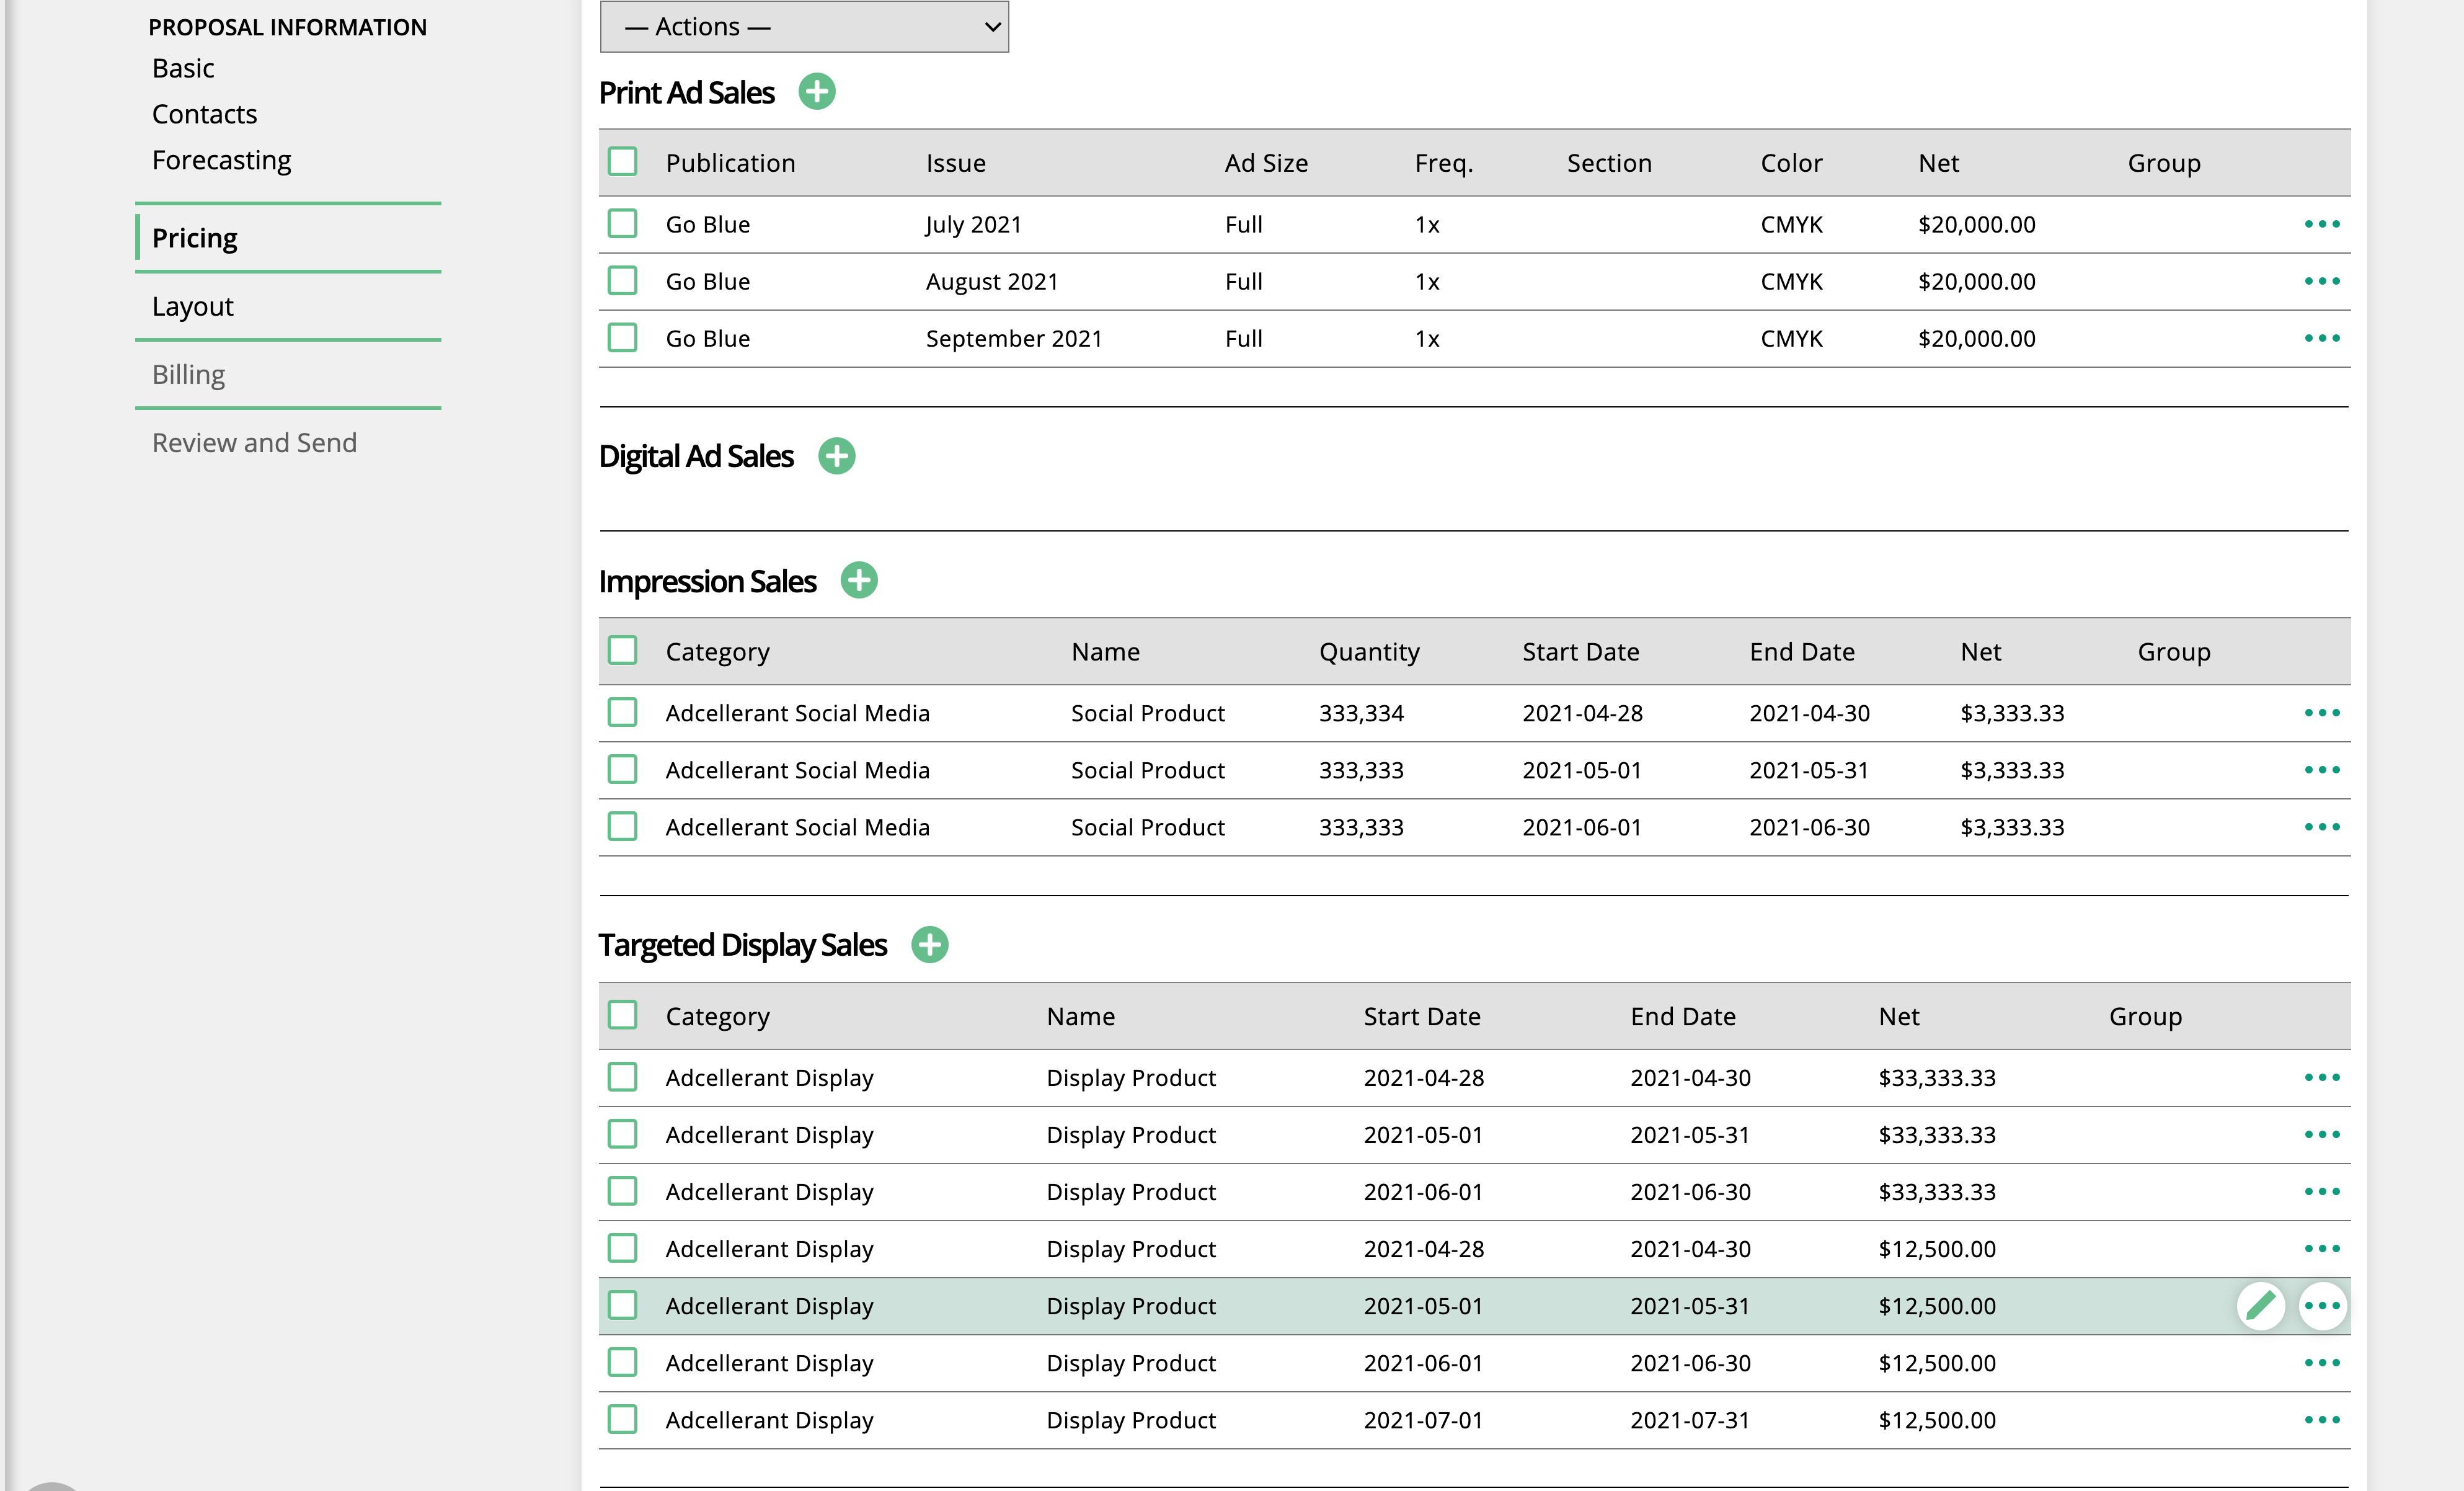Screen dimensions: 2464x1491
Task: Select all Impression Sales via header checkbox
Action: (x=622, y=650)
